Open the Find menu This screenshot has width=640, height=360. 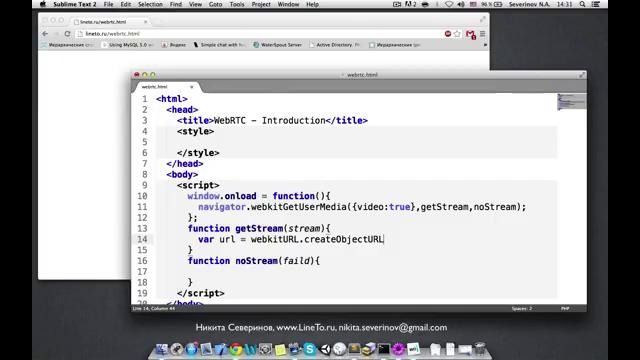click(x=176, y=4)
